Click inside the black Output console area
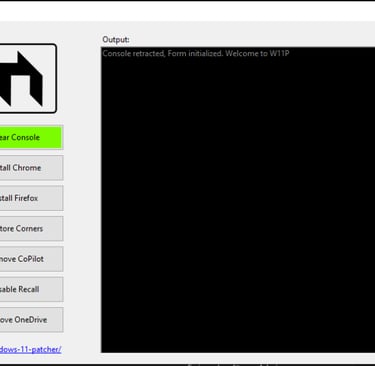375x366 pixels. 238,200
